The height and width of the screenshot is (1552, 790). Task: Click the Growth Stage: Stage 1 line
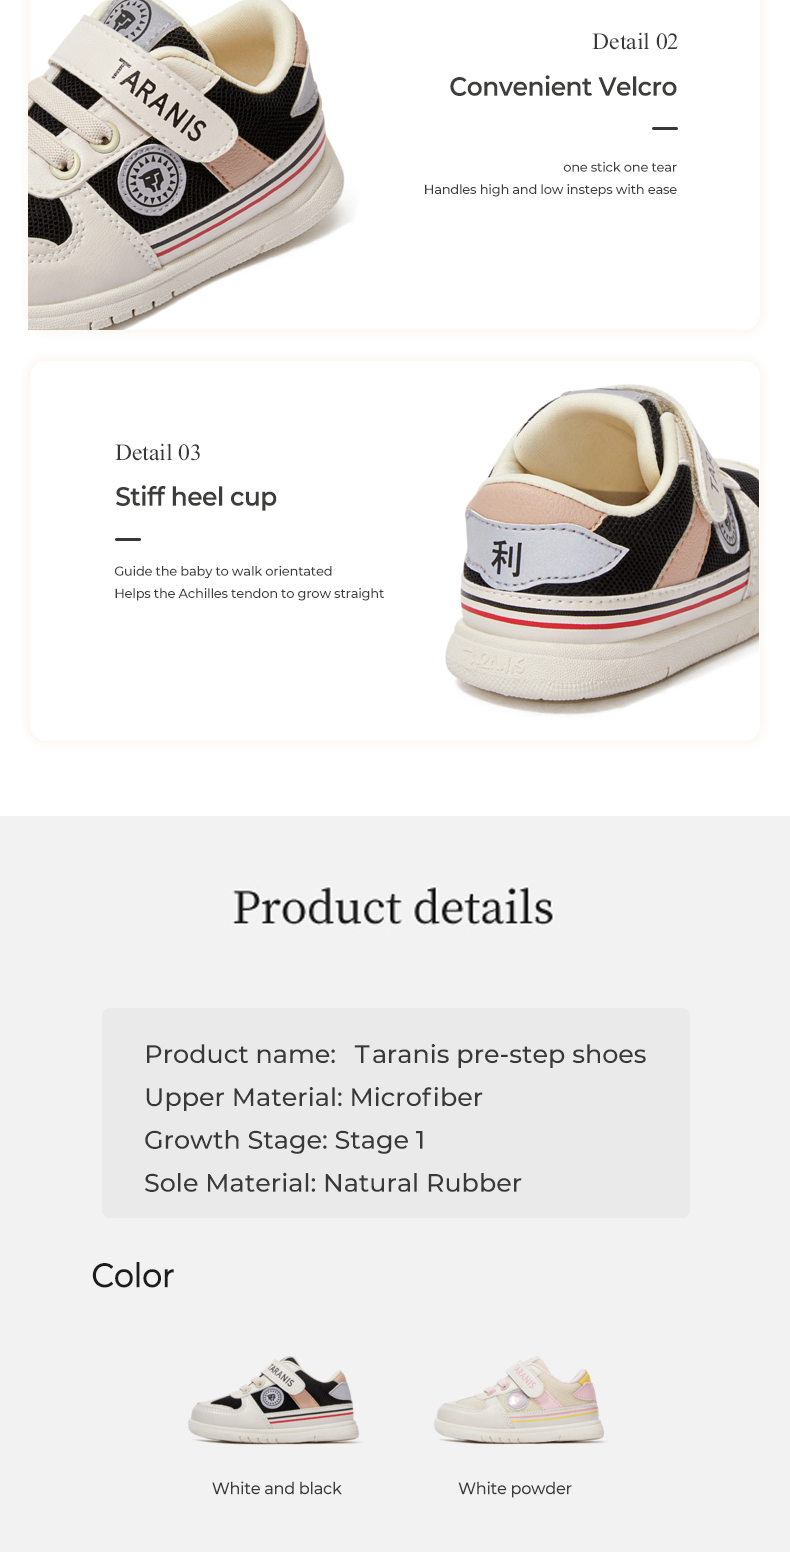click(x=285, y=1140)
